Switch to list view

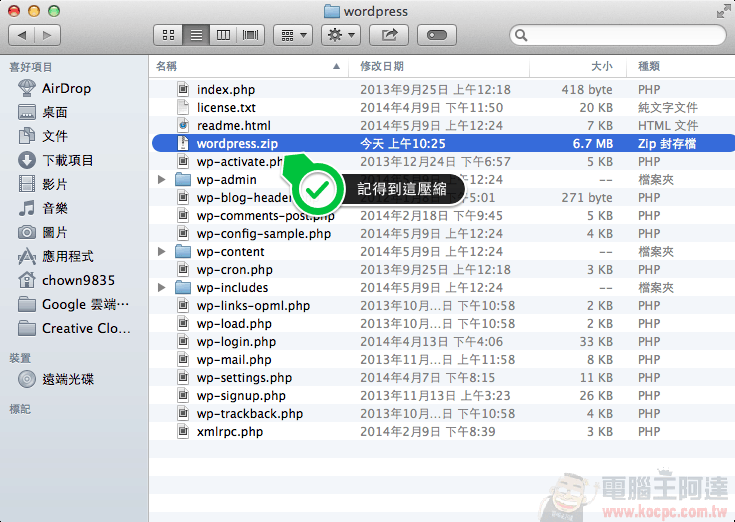pos(196,35)
